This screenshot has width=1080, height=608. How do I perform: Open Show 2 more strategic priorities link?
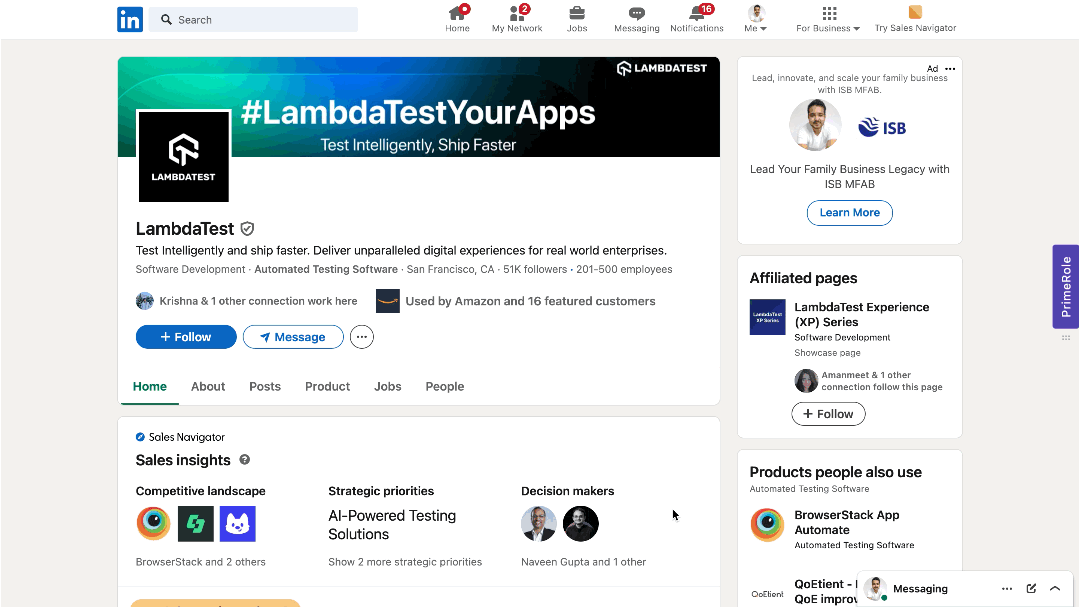click(405, 562)
